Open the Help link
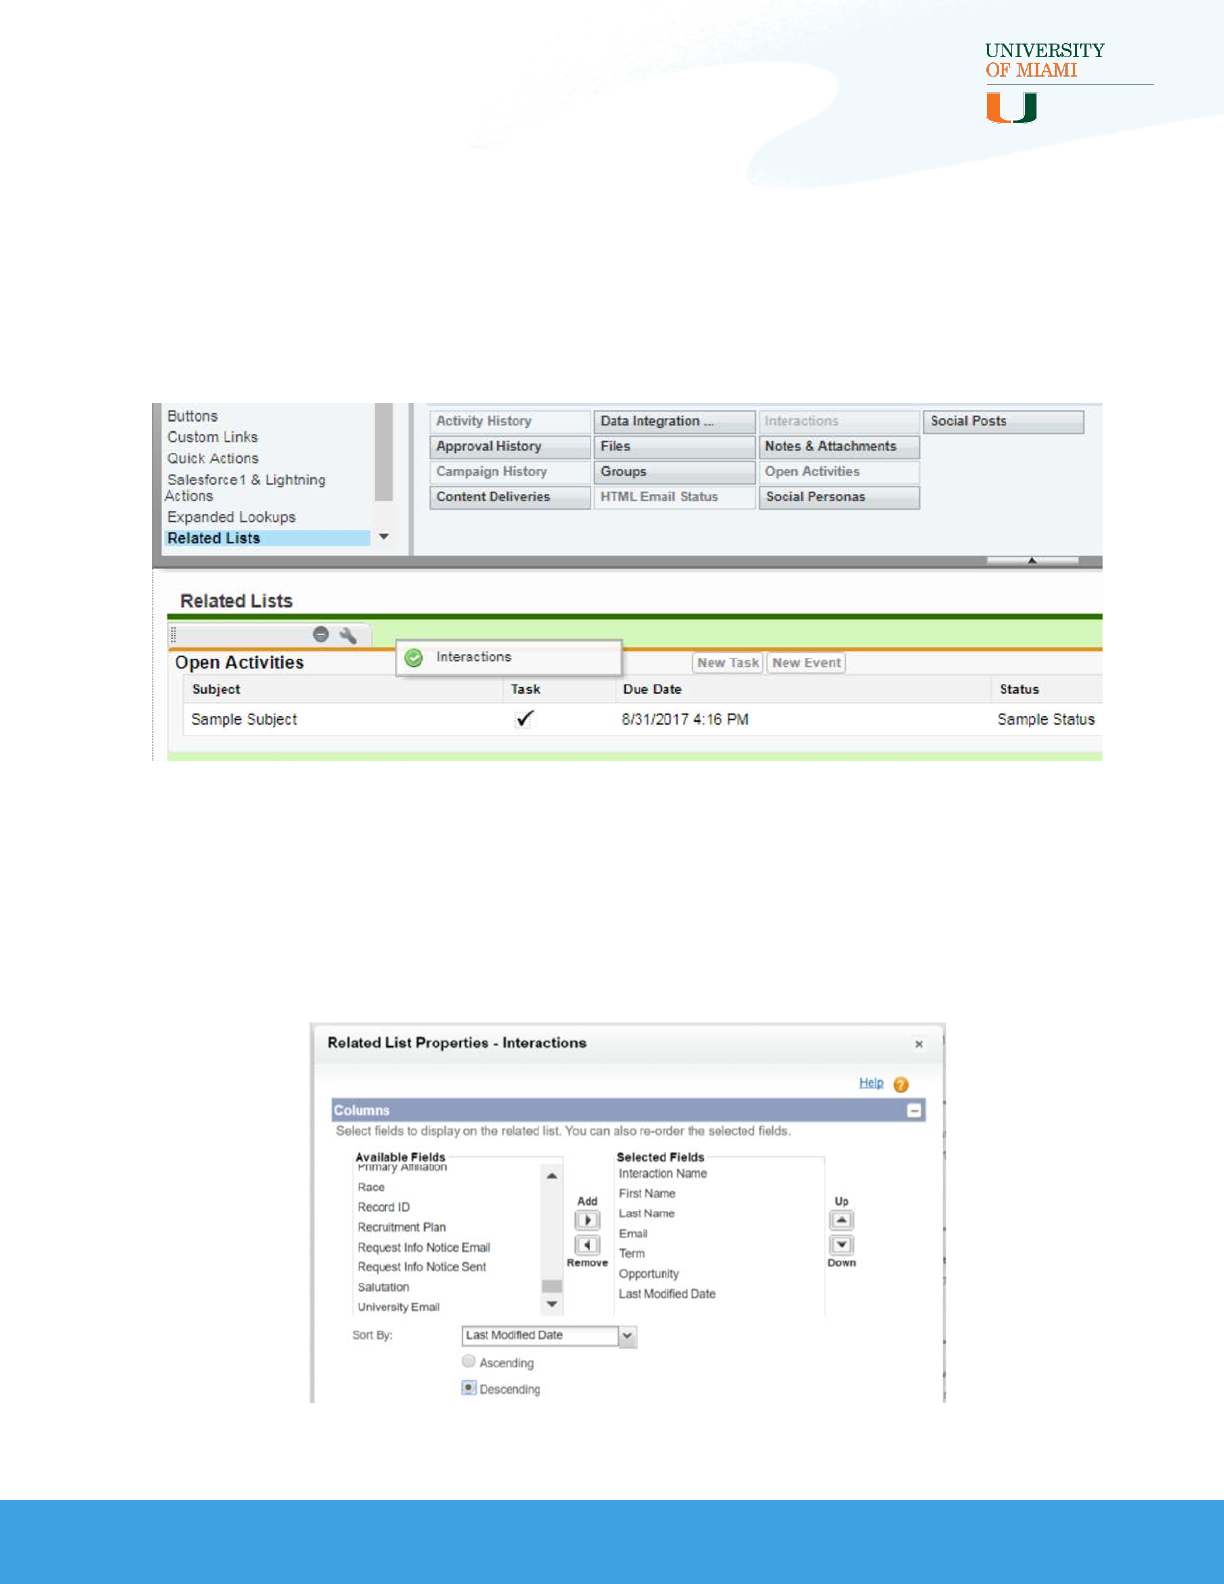Screen dimensions: 1224x1584 [x=871, y=1083]
